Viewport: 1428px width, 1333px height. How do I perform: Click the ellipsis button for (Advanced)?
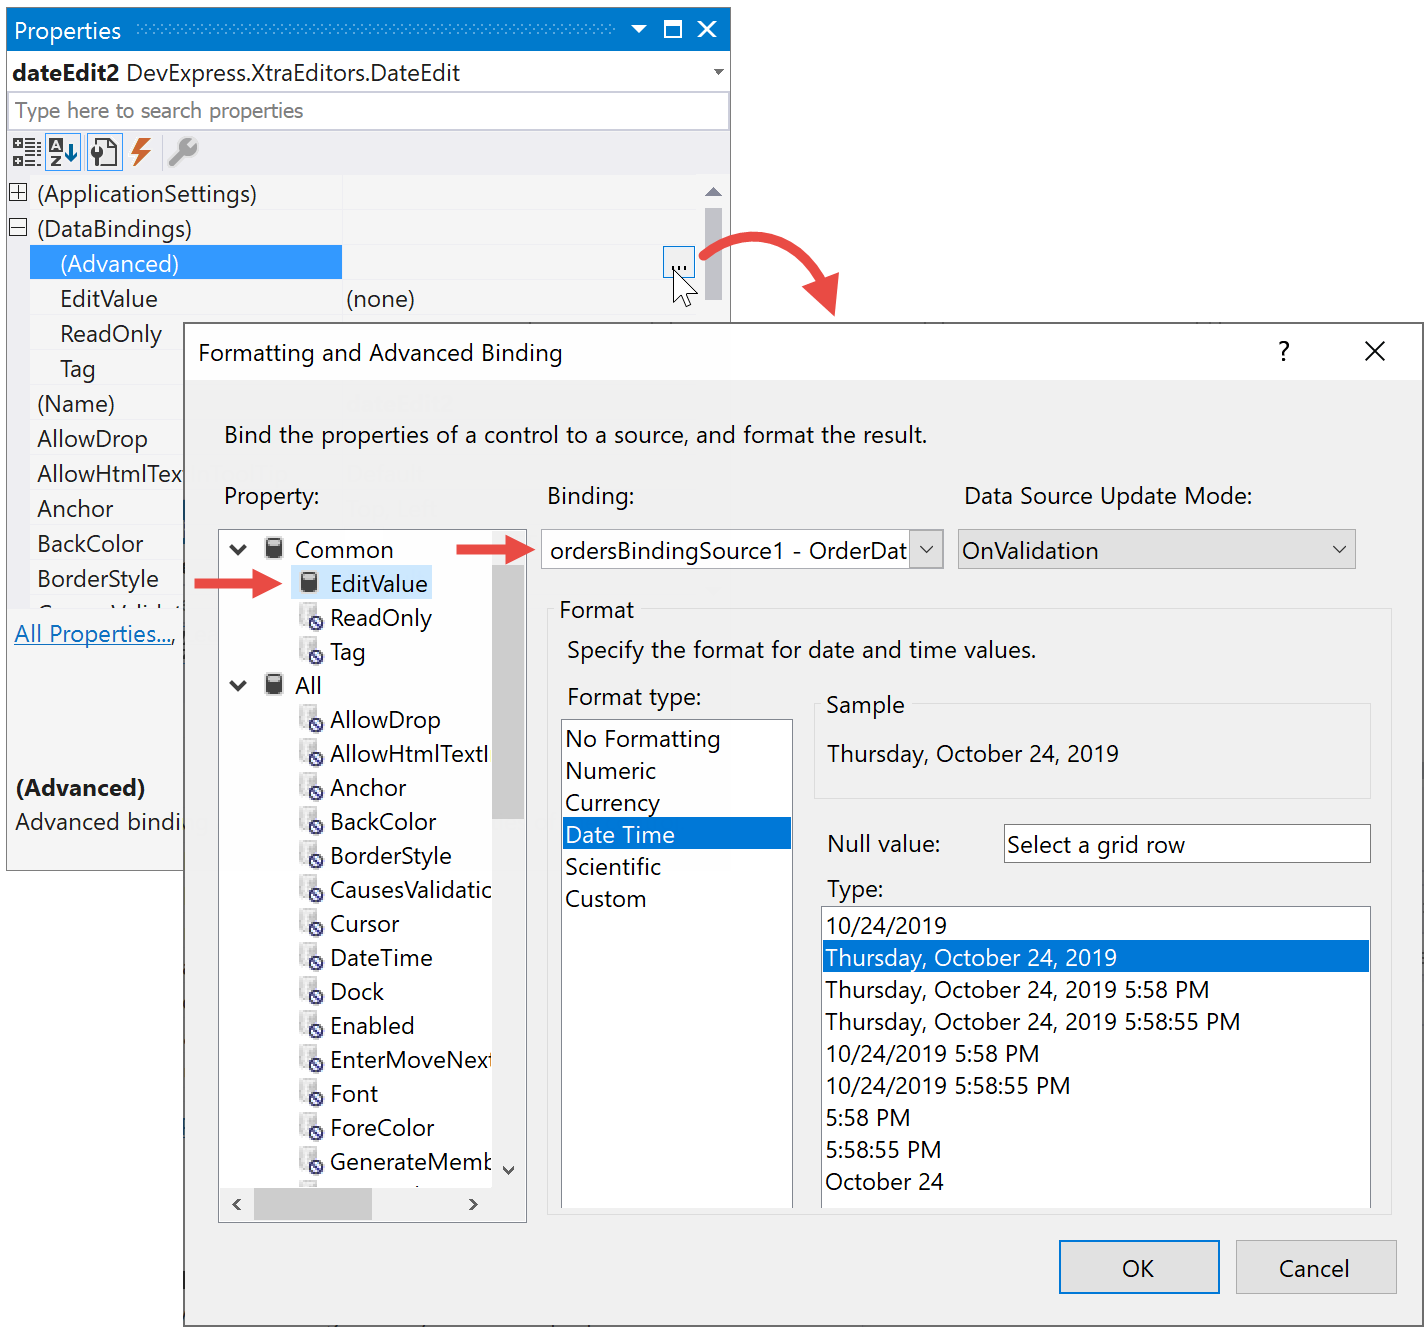[x=678, y=264]
